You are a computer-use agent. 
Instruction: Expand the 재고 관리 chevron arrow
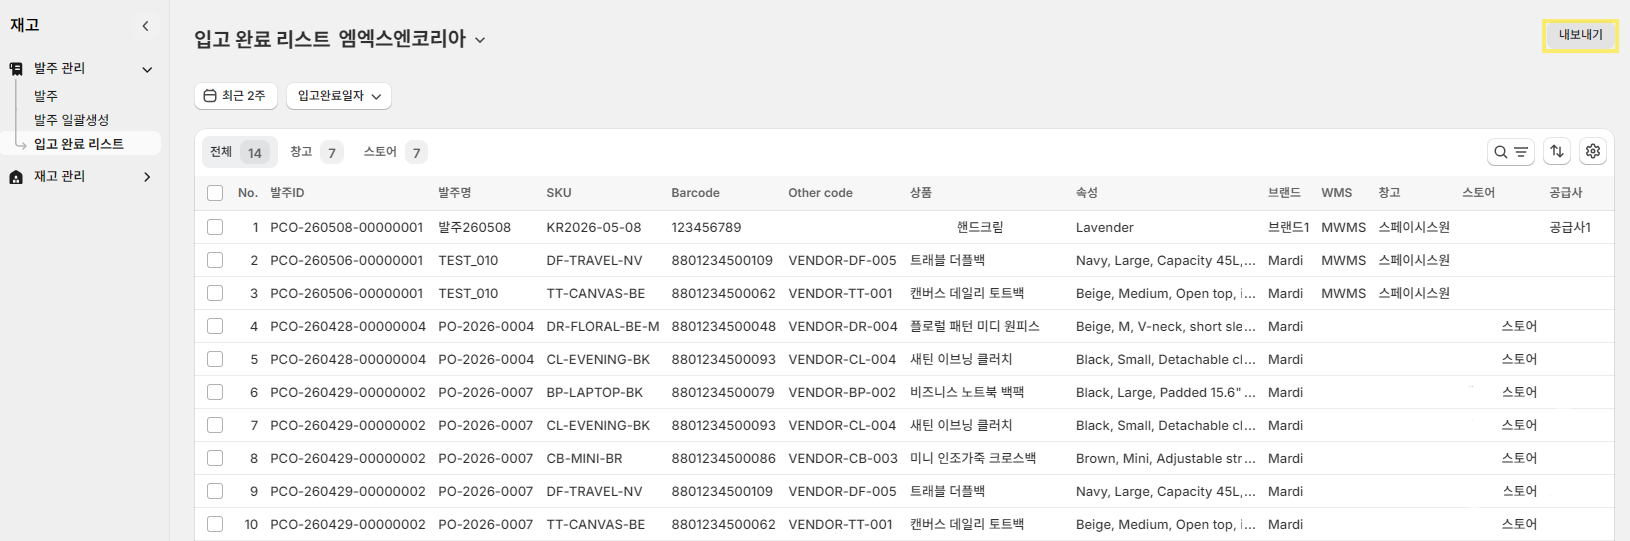pyautogui.click(x=147, y=177)
